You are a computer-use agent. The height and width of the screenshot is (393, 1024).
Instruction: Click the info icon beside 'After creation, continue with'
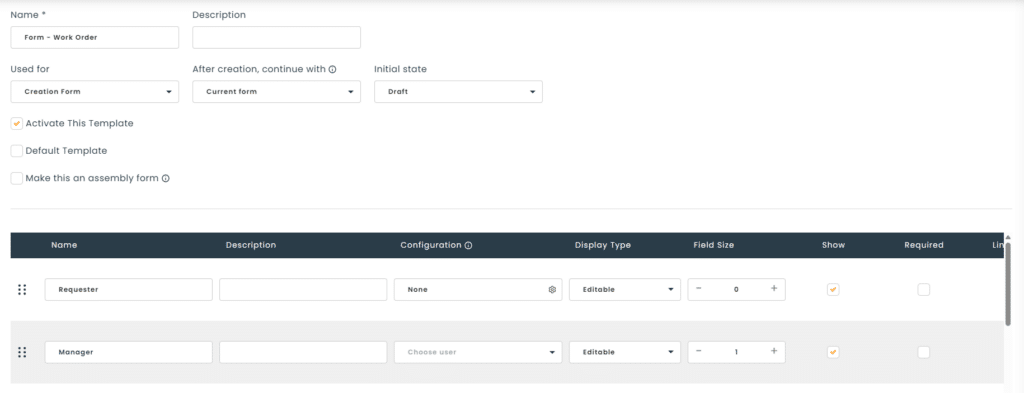(x=332, y=69)
